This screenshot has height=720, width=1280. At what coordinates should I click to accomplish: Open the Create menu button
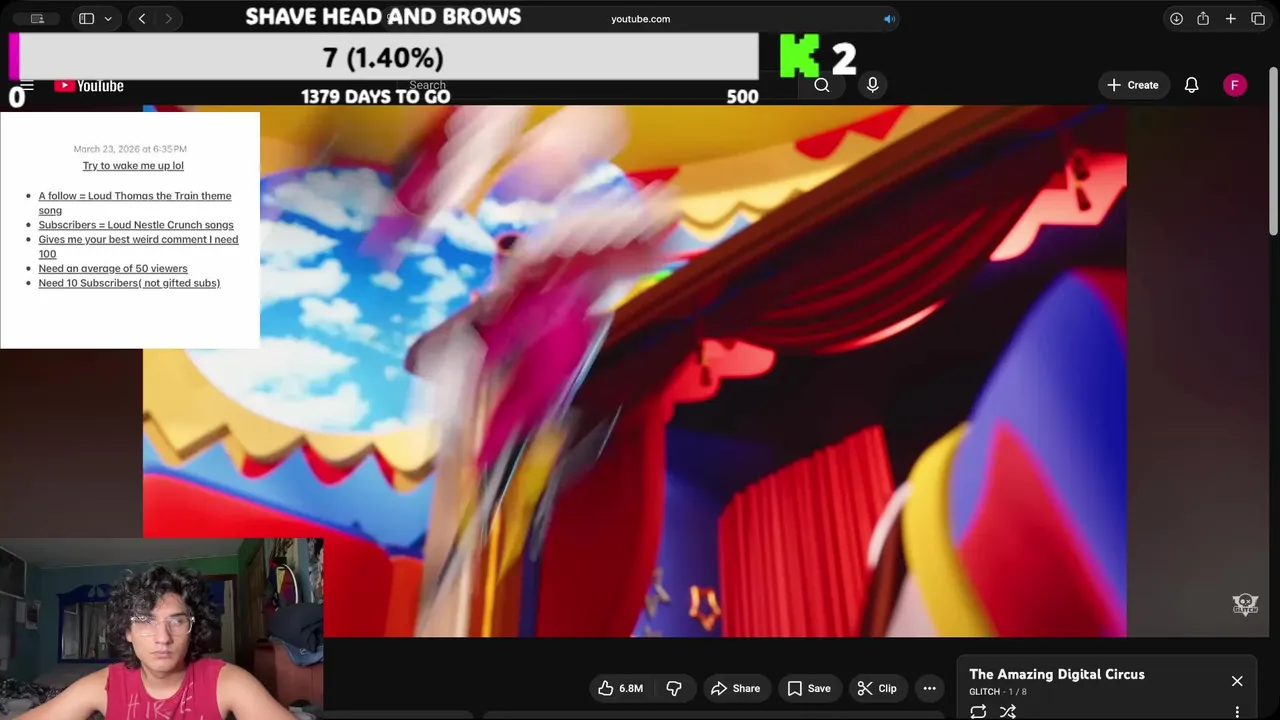(x=1132, y=85)
